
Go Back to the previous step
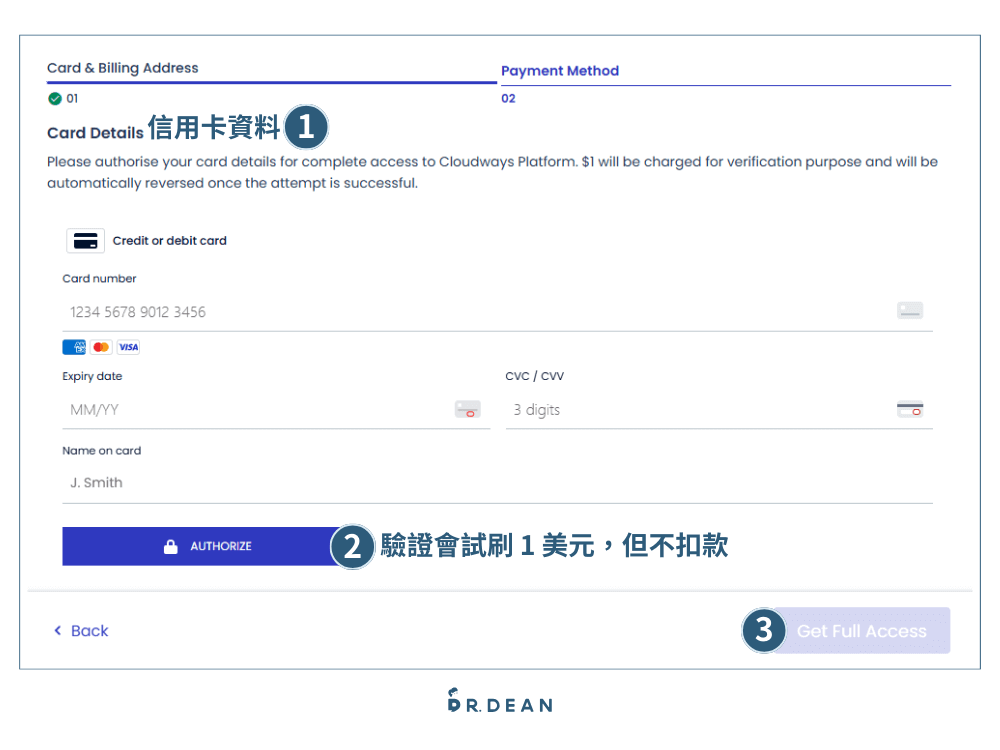click(x=81, y=631)
